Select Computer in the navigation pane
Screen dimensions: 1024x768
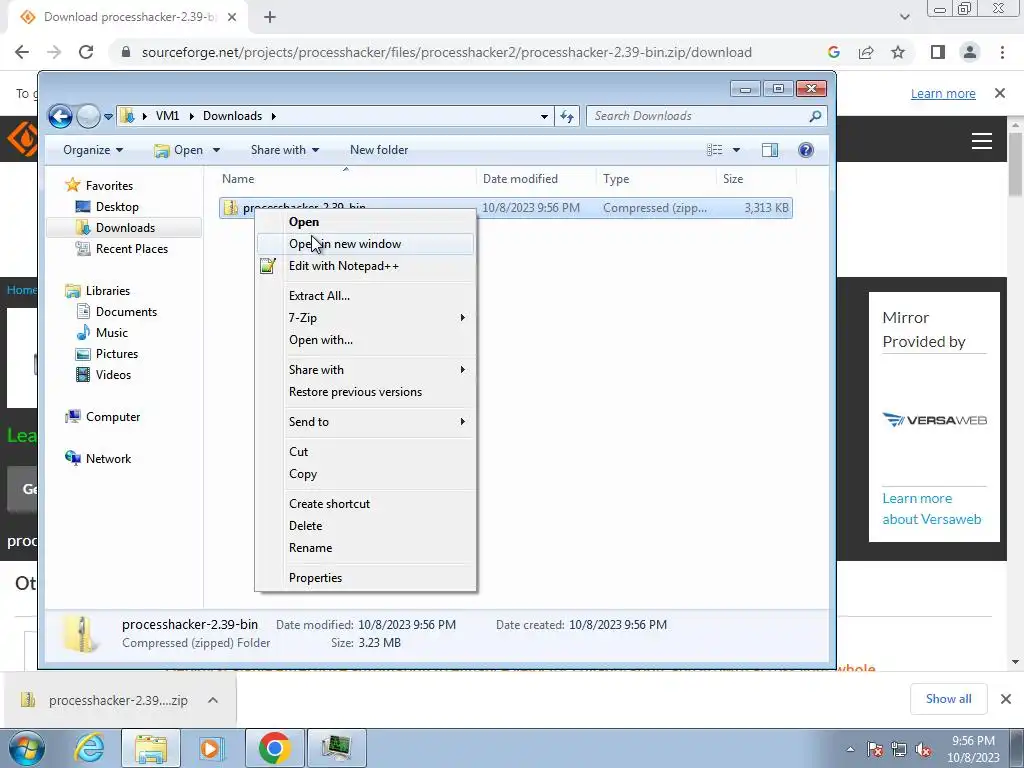coord(103,417)
